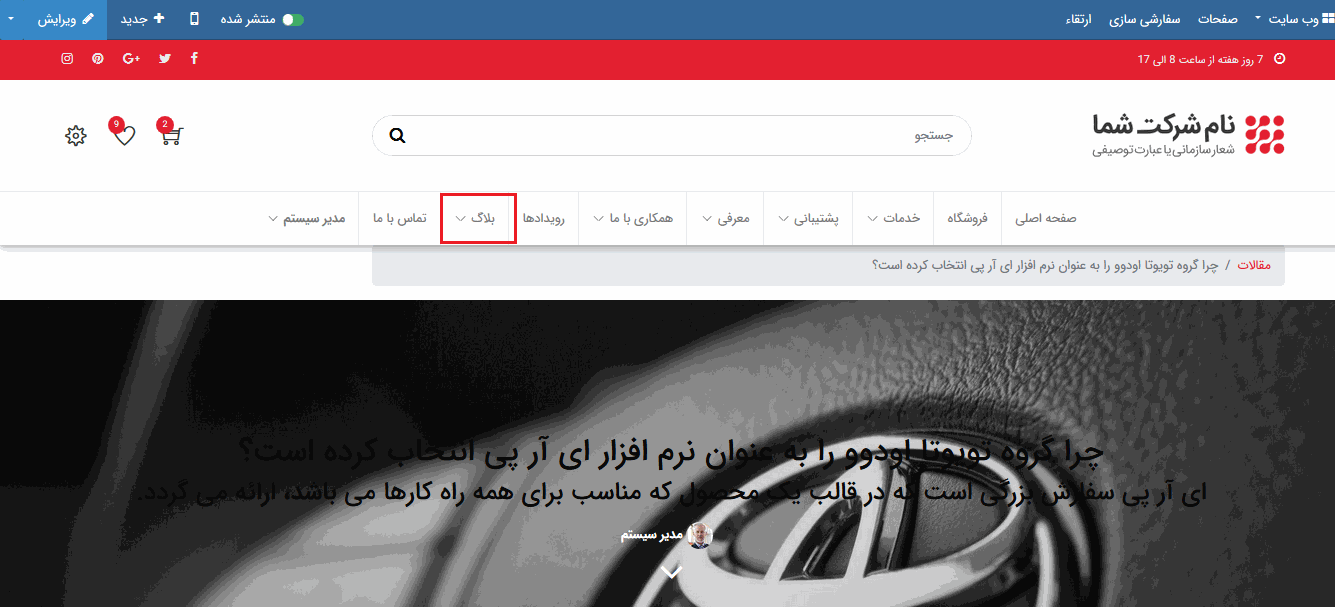Switch to mobile preview icon
The width and height of the screenshot is (1335, 607).
pos(194,19)
